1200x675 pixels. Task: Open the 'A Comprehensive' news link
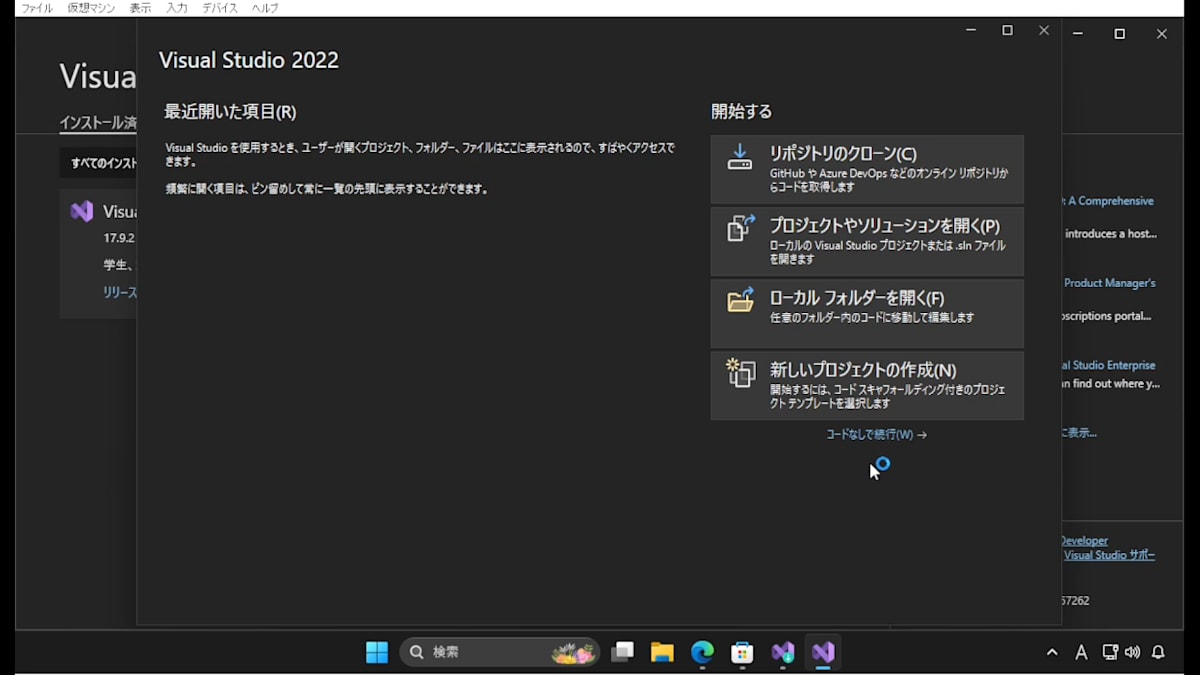click(x=1108, y=201)
